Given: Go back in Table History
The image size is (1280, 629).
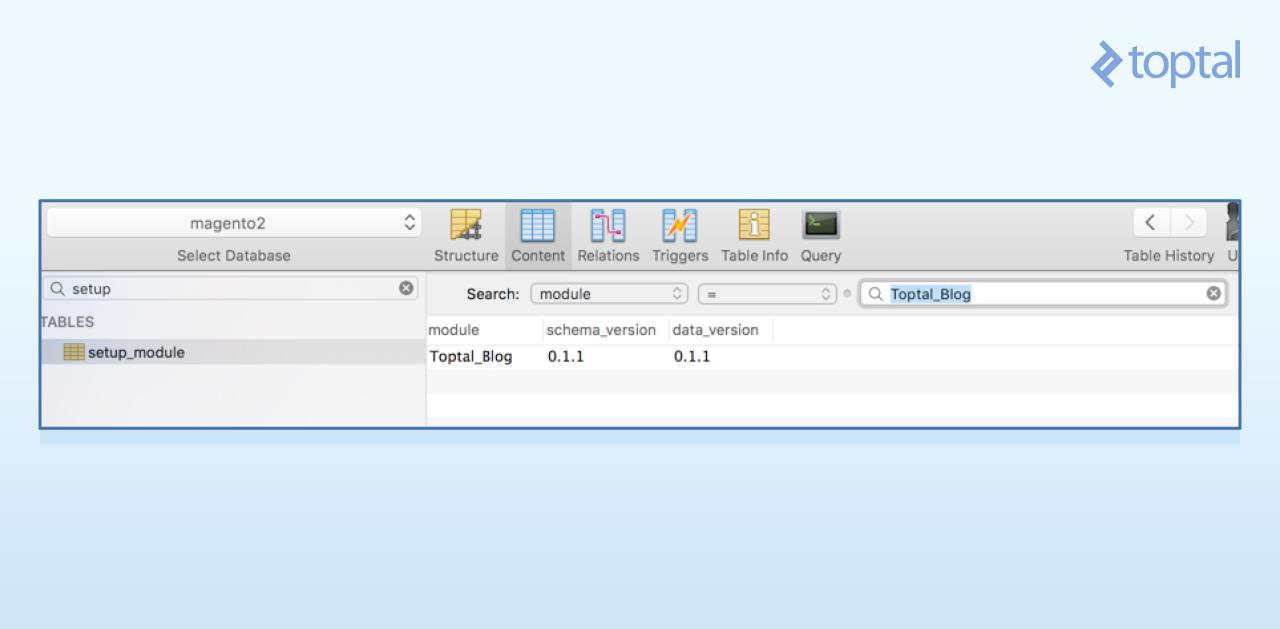Looking at the screenshot, I should click(x=1149, y=222).
